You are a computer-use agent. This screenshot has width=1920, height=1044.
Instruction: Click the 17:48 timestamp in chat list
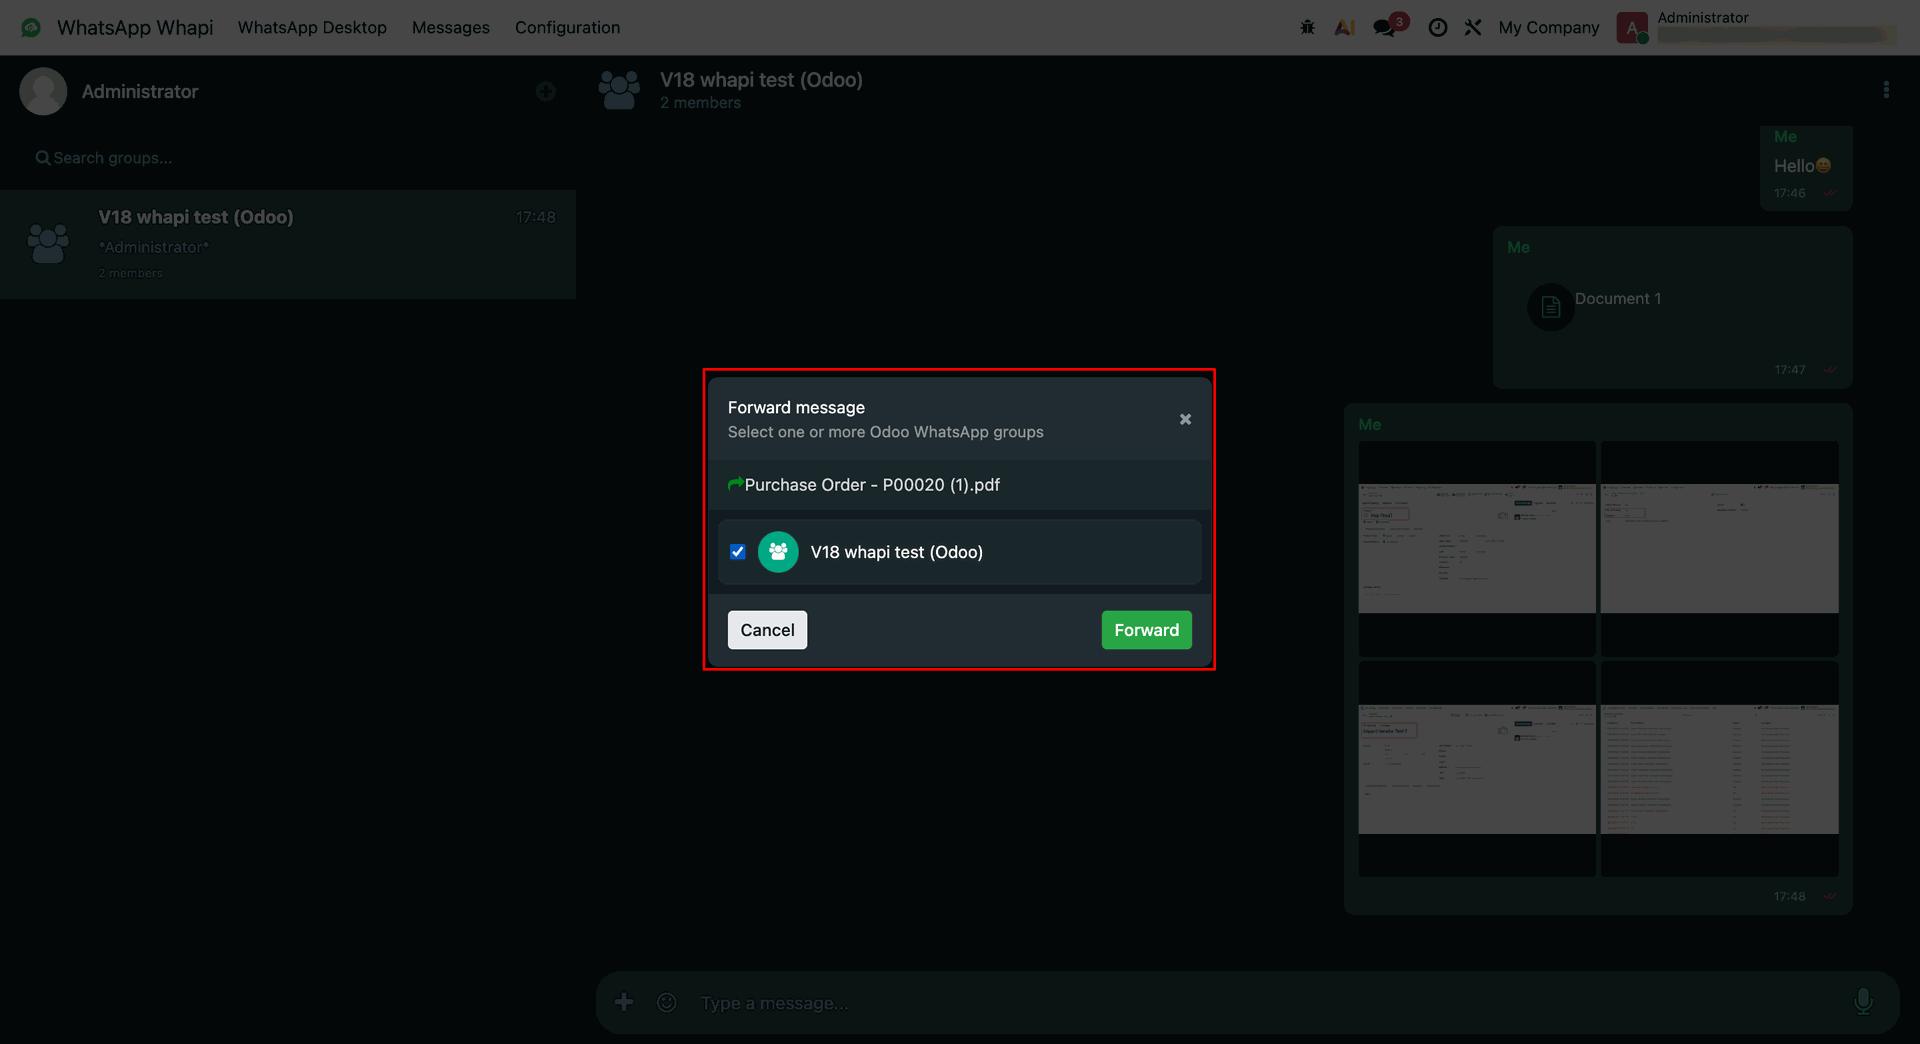coord(536,217)
